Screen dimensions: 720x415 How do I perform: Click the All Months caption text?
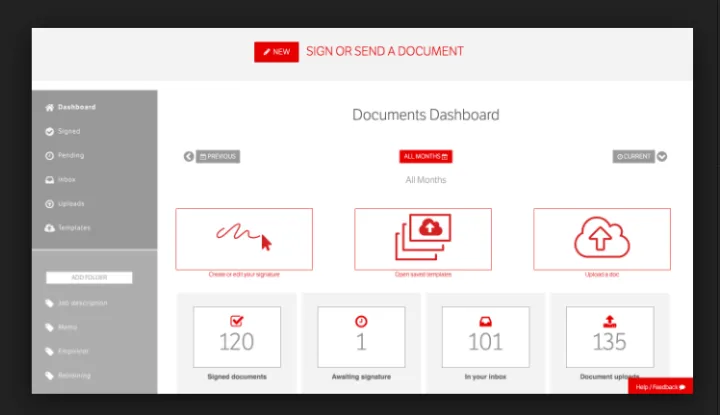click(426, 180)
